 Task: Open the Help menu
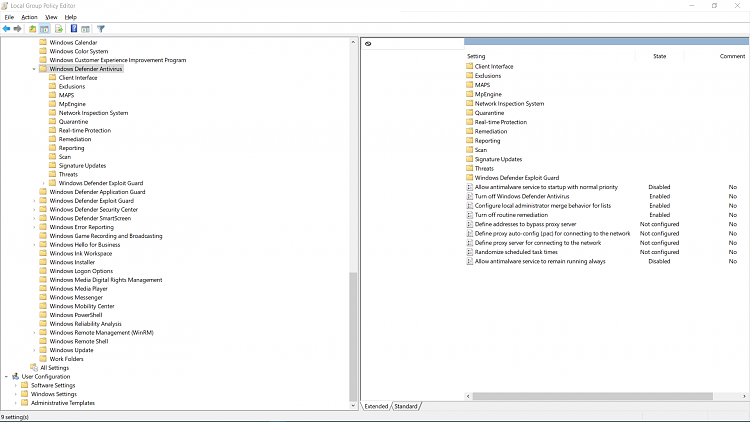point(71,17)
